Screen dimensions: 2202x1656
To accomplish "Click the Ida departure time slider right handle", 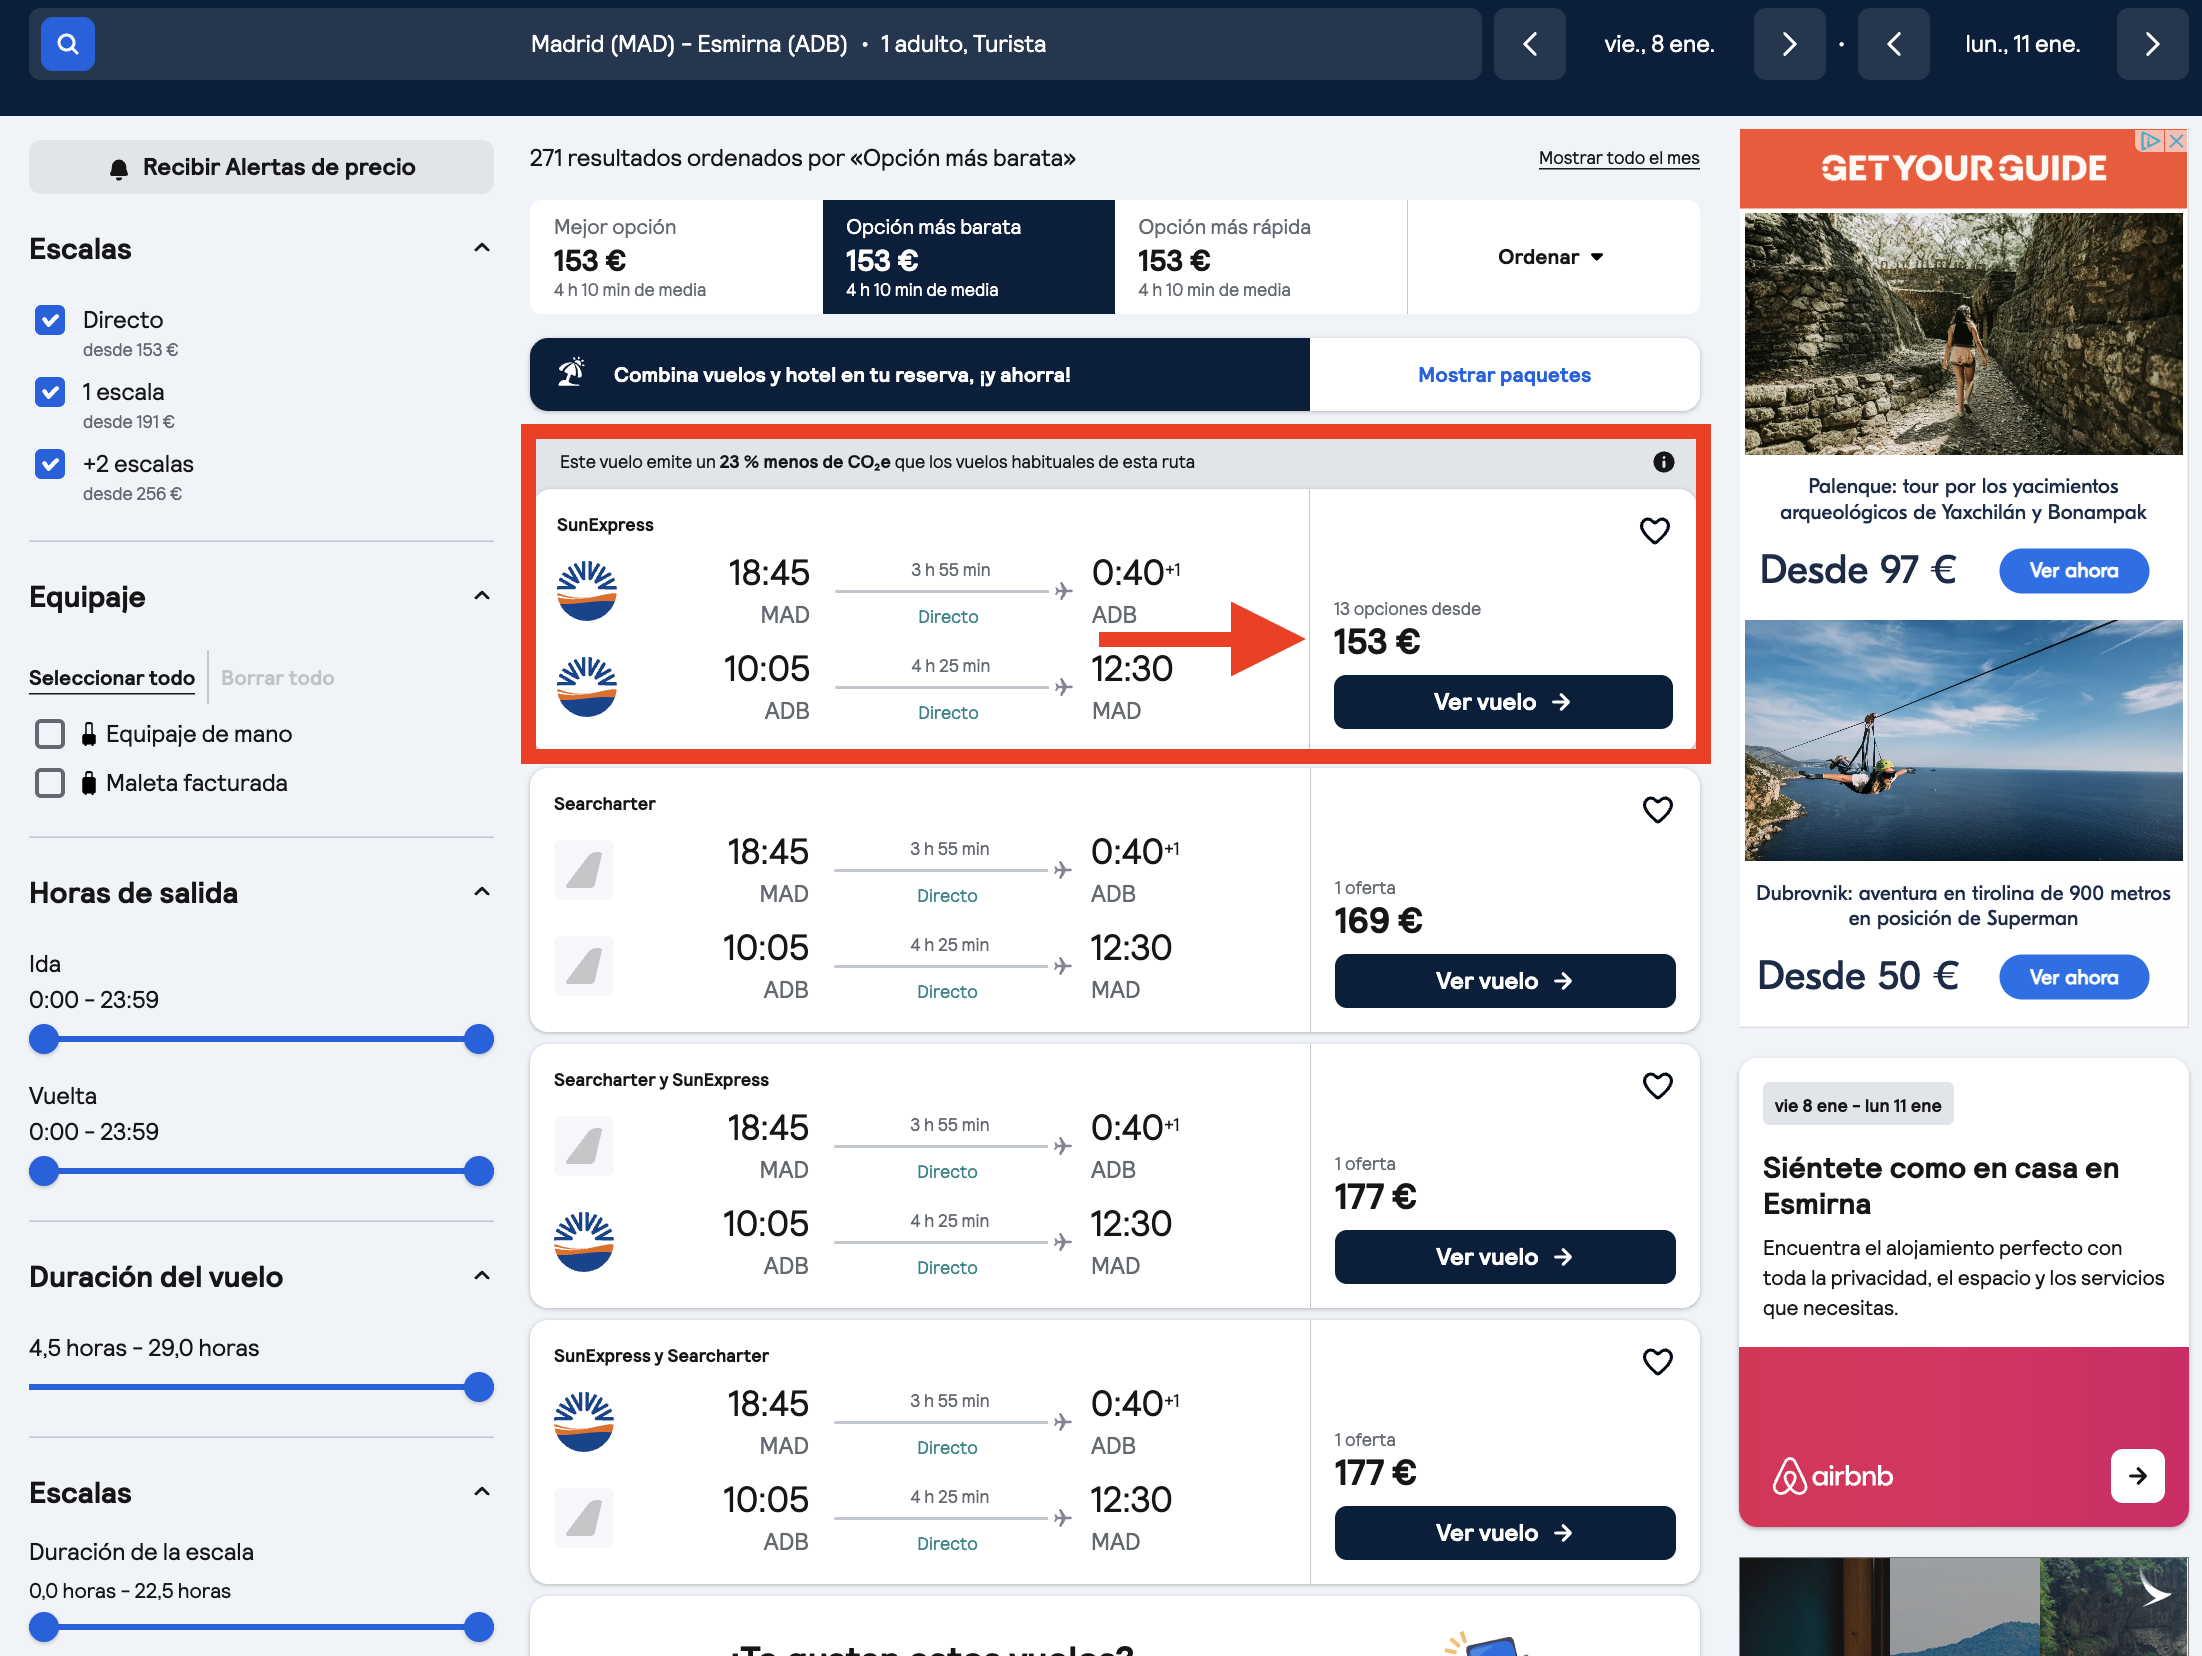I will tap(479, 1040).
